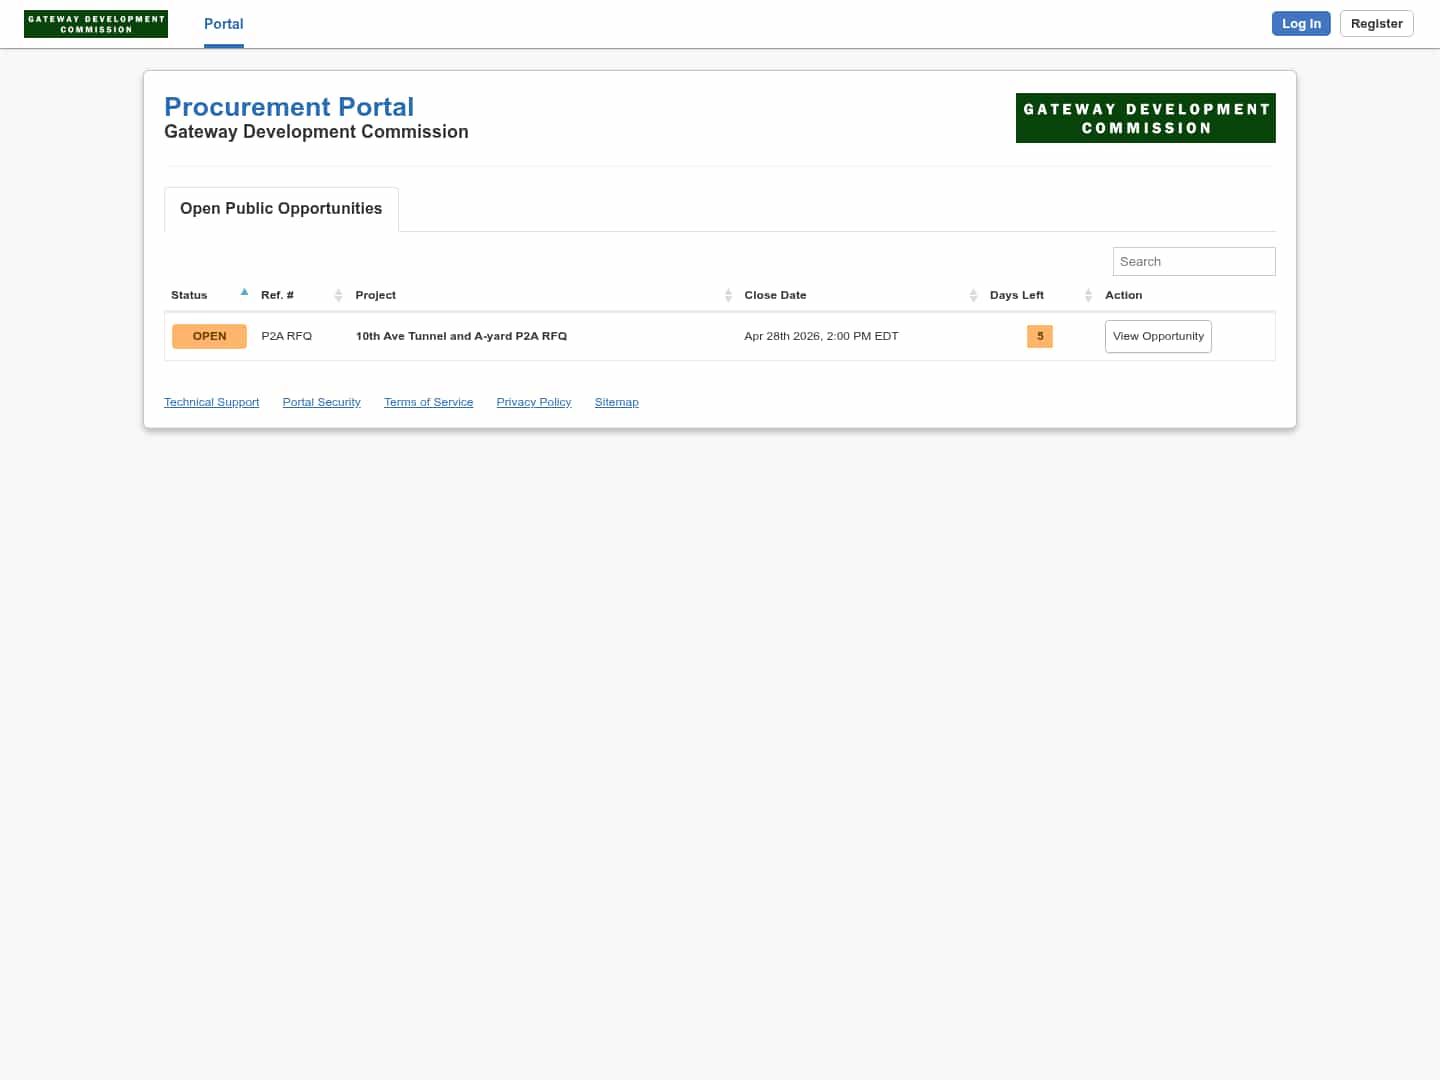Sort the table by Days Left column
This screenshot has height=1080, width=1440.
(1088, 295)
